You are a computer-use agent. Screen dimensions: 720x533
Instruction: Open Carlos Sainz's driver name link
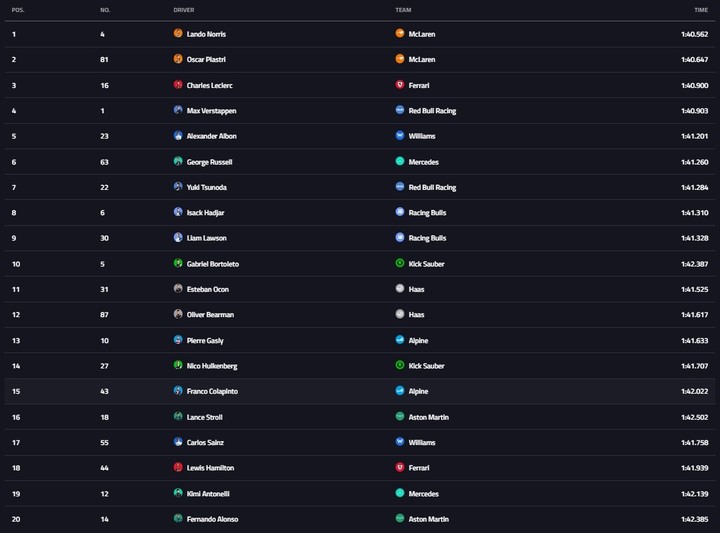click(x=205, y=443)
